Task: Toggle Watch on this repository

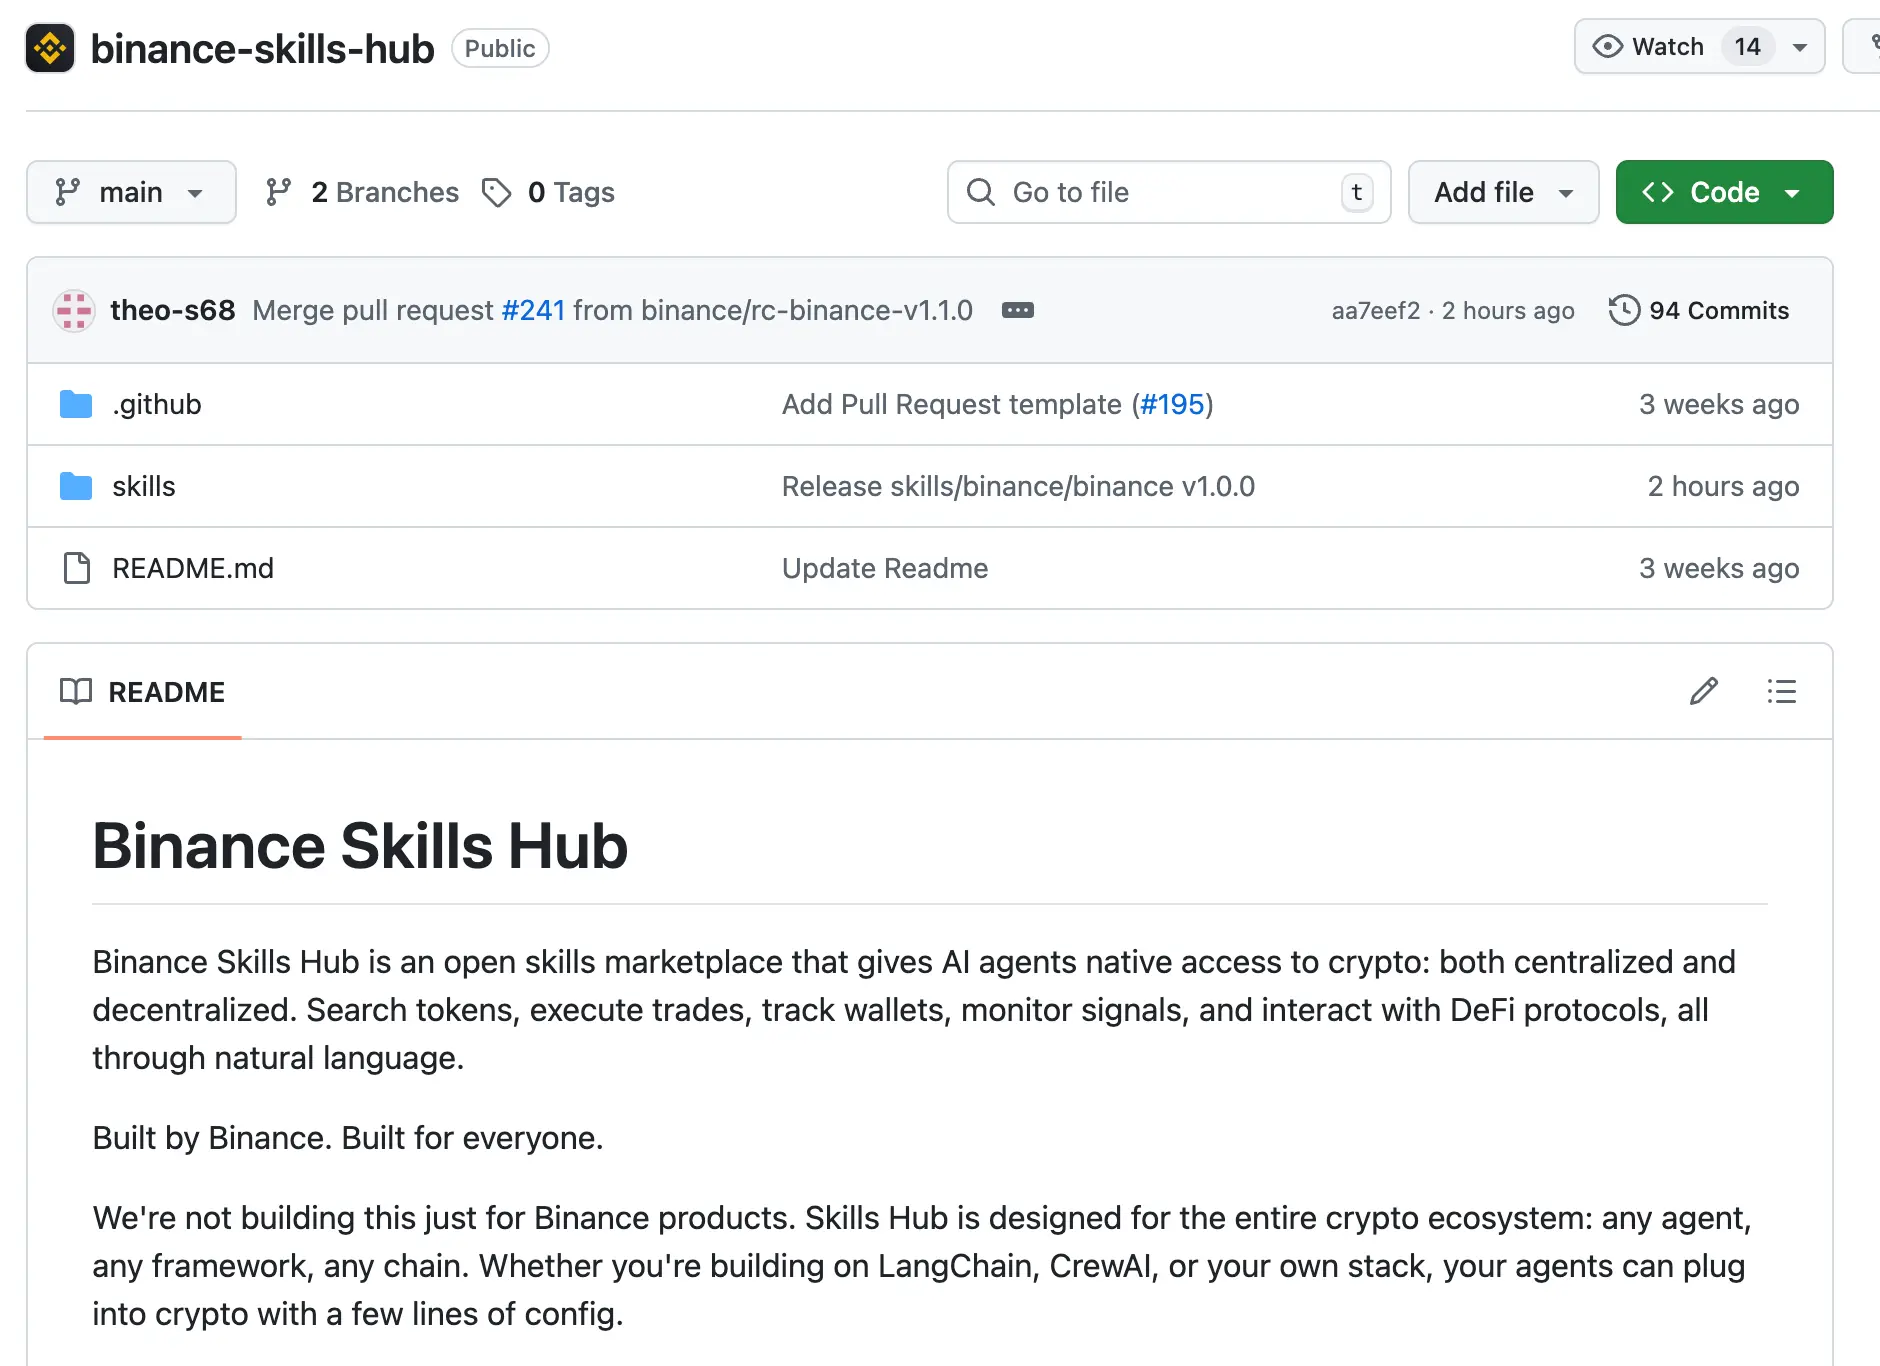Action: [x=1650, y=47]
